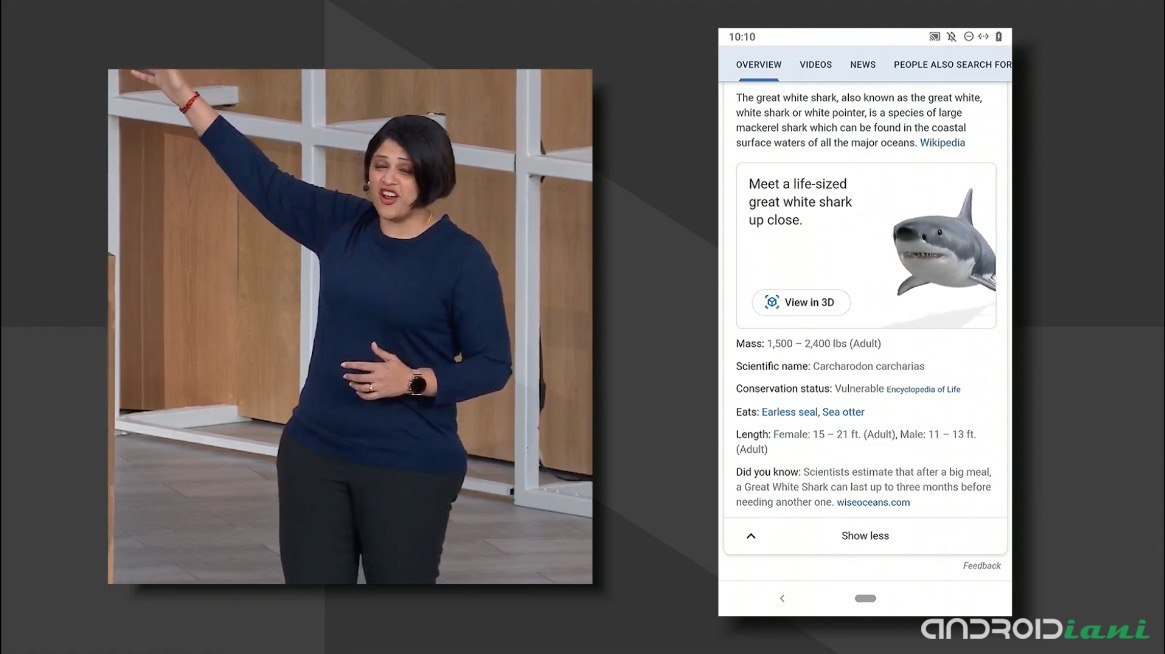This screenshot has height=654, width=1165.
Task: Click the AR cube icon in View in 3D
Action: pyautogui.click(x=772, y=302)
